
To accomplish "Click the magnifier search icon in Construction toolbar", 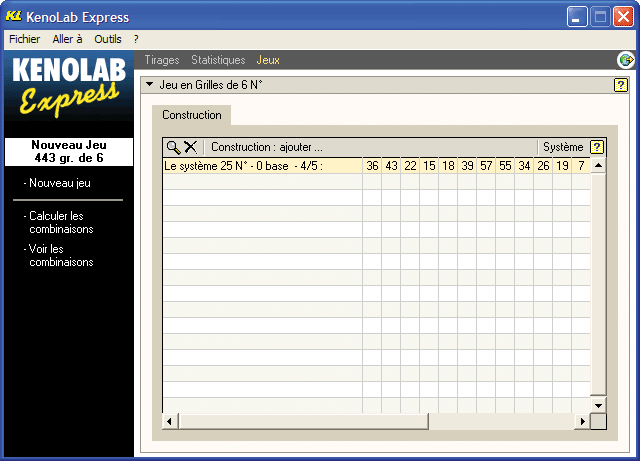I will (x=173, y=147).
